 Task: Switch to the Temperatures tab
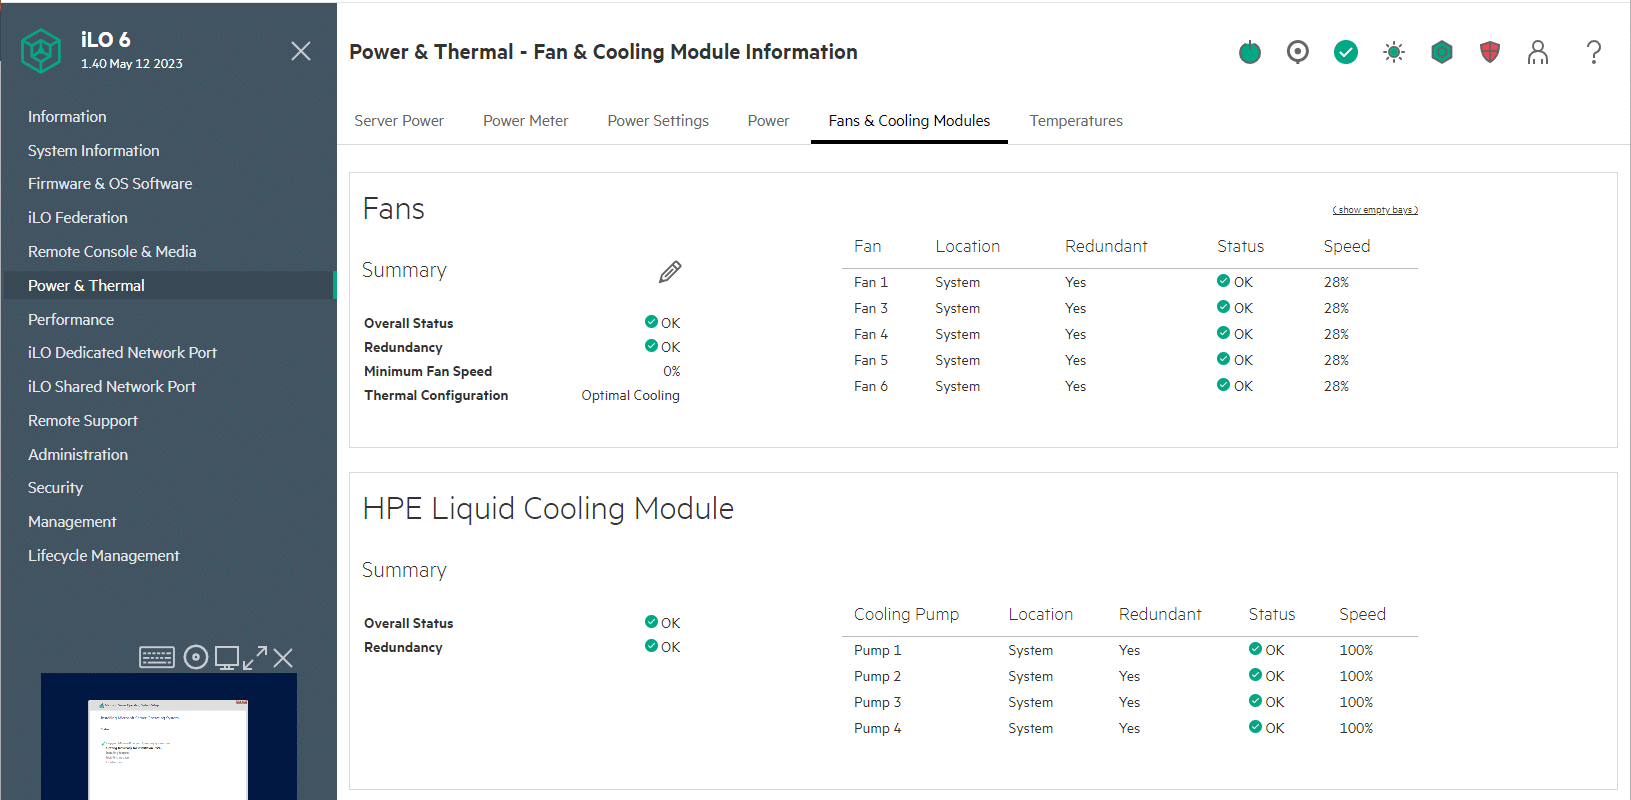coord(1076,121)
